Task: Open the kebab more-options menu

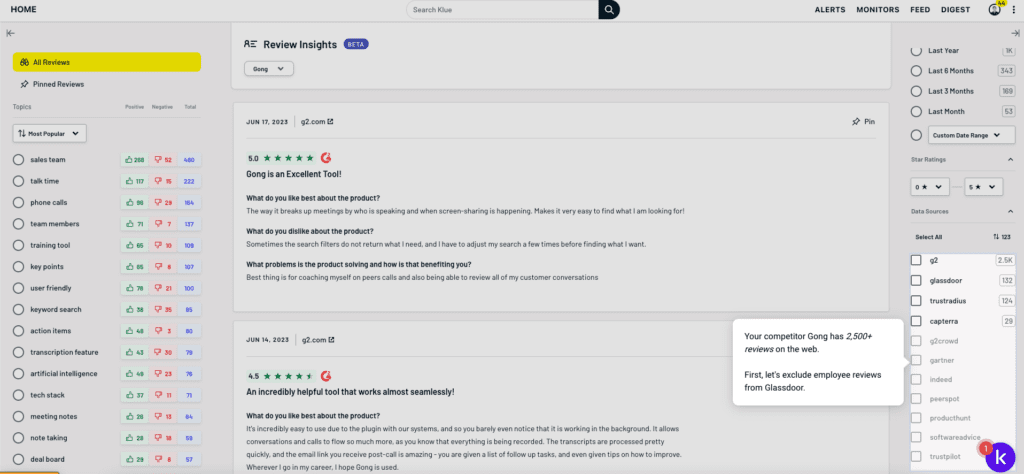Action: 1012,10
